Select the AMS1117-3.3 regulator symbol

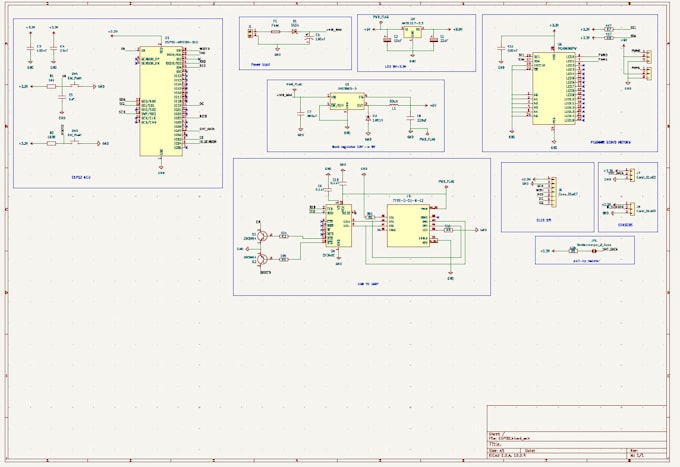pyautogui.click(x=412, y=32)
